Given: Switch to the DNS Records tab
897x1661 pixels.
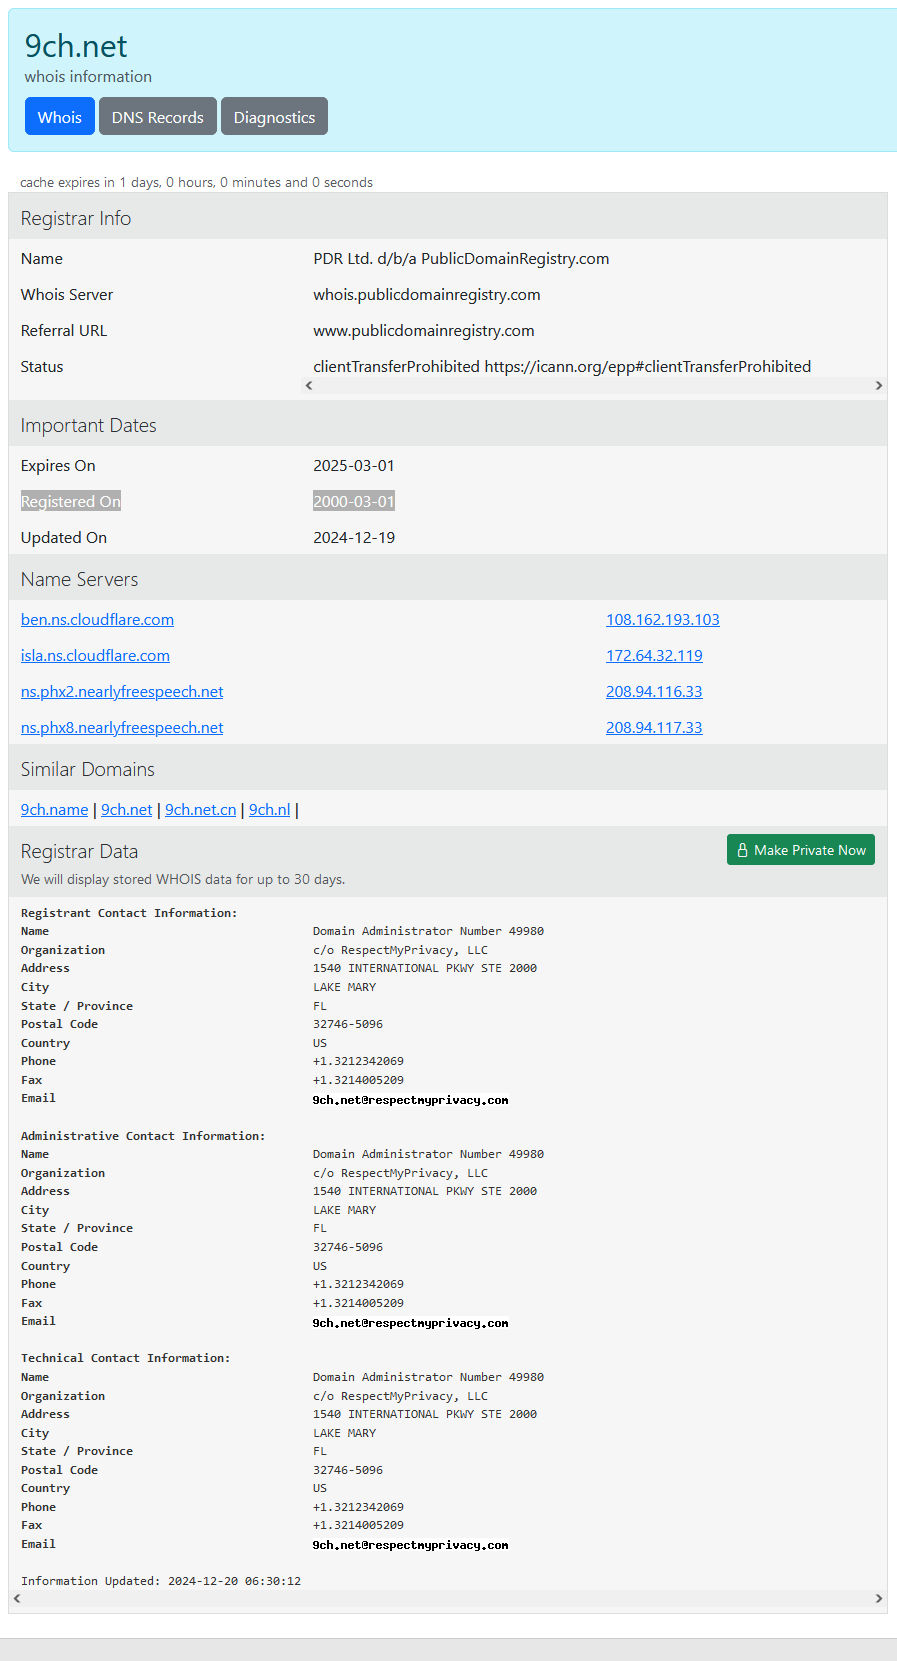Looking at the screenshot, I should click(158, 117).
